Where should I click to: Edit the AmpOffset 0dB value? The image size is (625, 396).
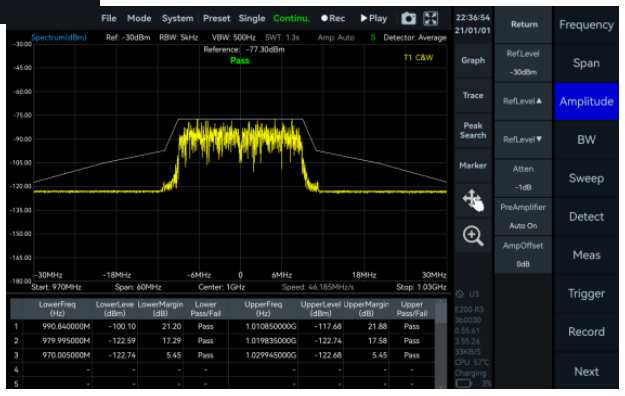523,255
